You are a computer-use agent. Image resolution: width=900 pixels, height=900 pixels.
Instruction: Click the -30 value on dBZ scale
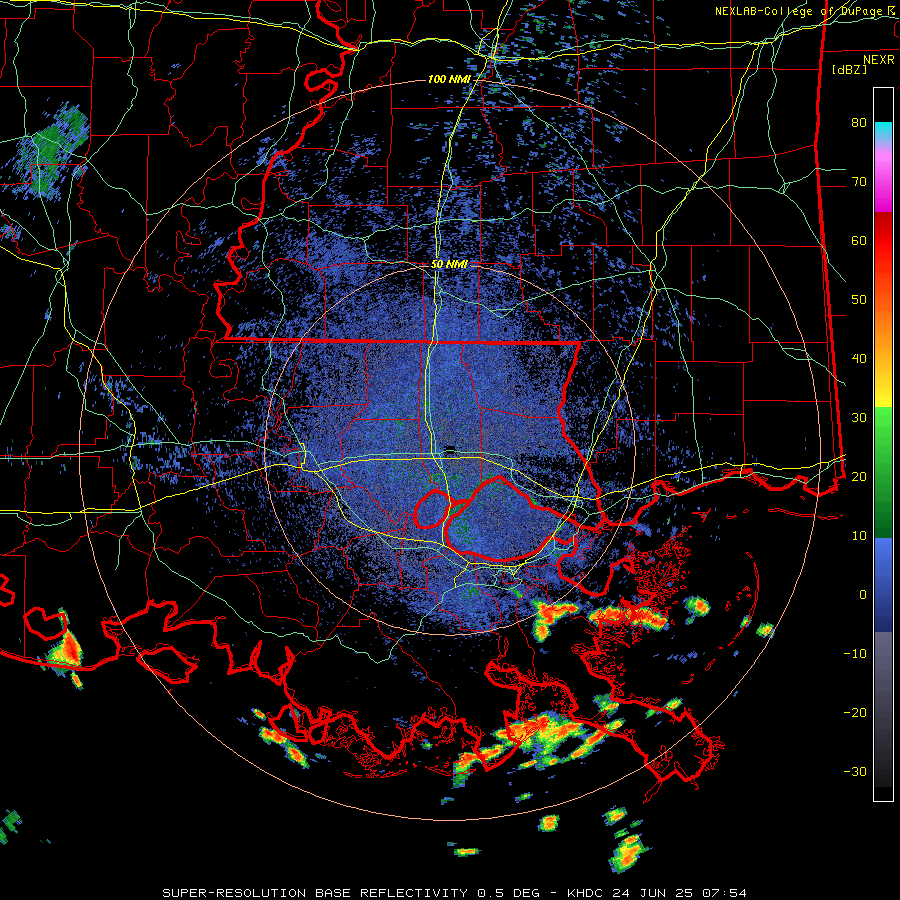coord(855,771)
